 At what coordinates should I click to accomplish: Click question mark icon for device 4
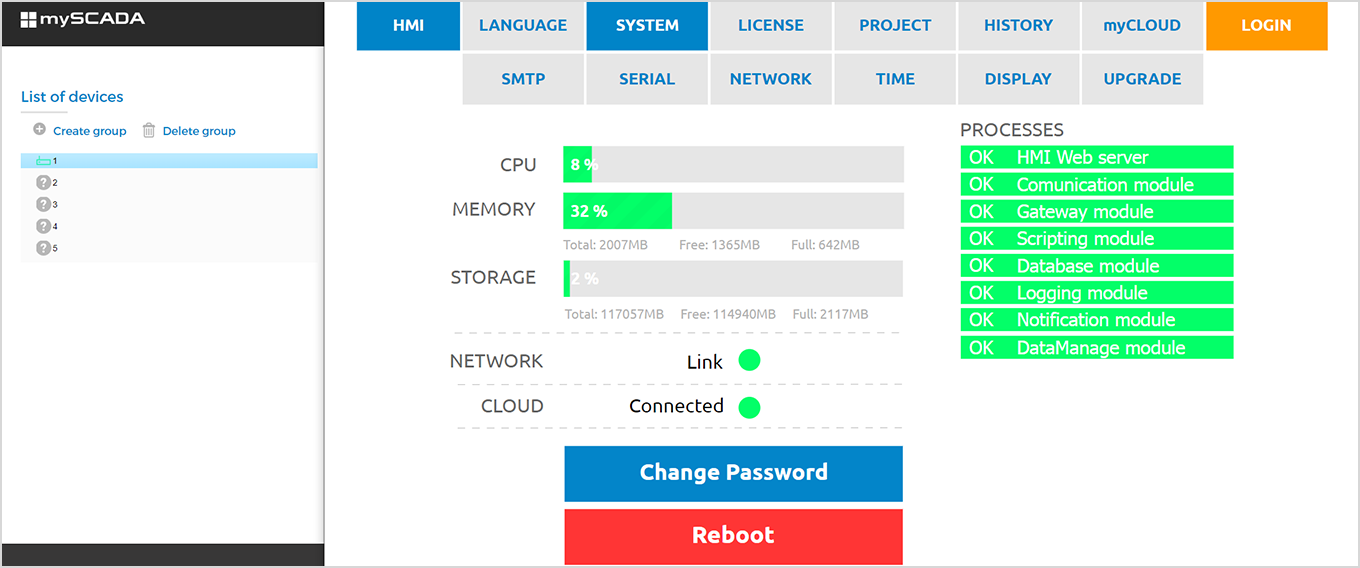tap(43, 226)
